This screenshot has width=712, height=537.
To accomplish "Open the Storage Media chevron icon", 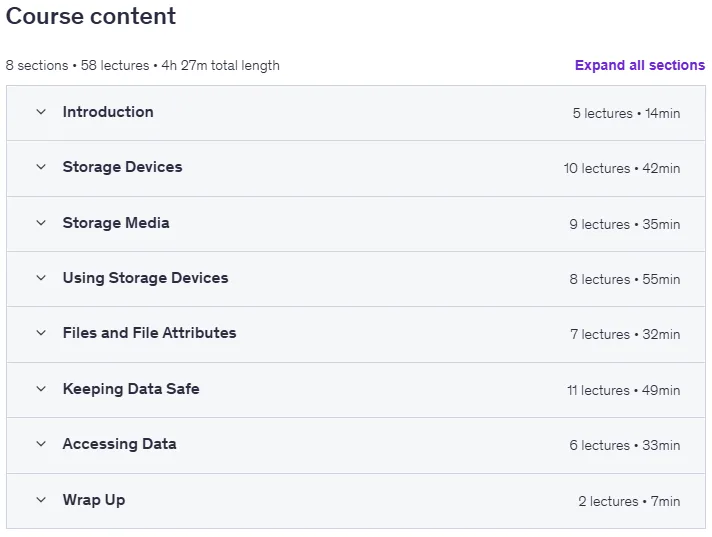I will tap(41, 223).
